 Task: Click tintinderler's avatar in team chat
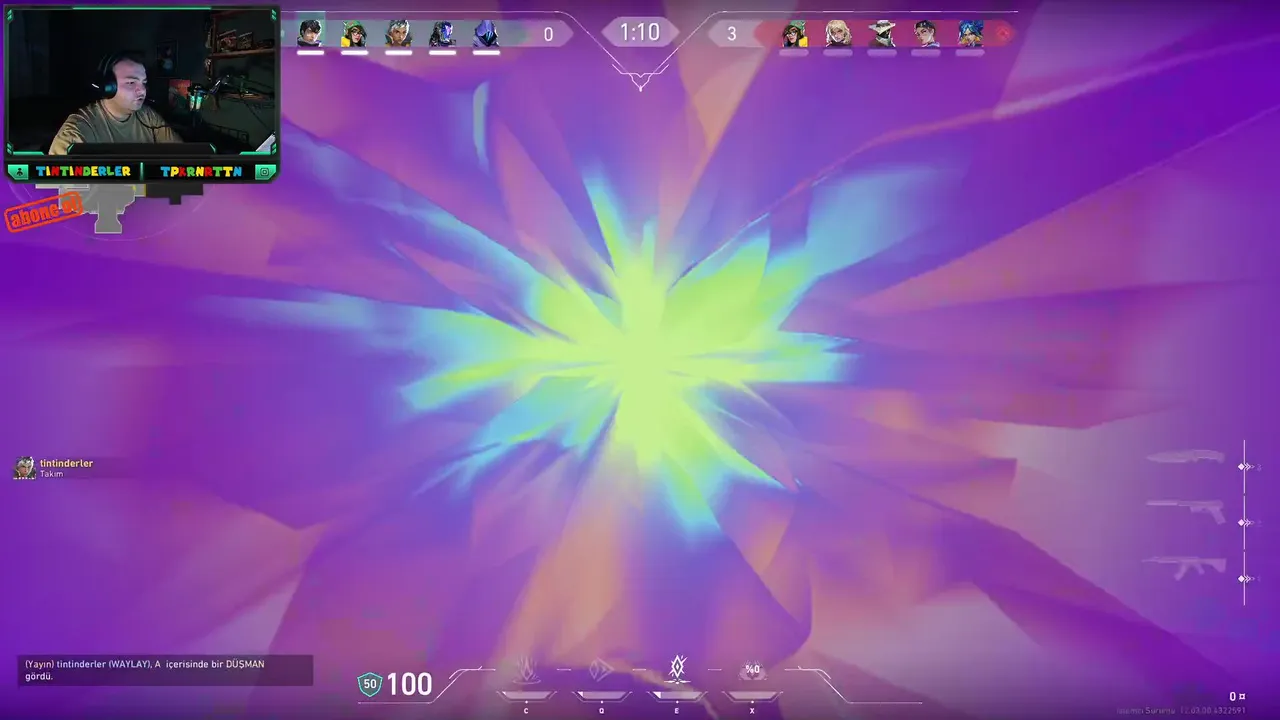[25, 468]
